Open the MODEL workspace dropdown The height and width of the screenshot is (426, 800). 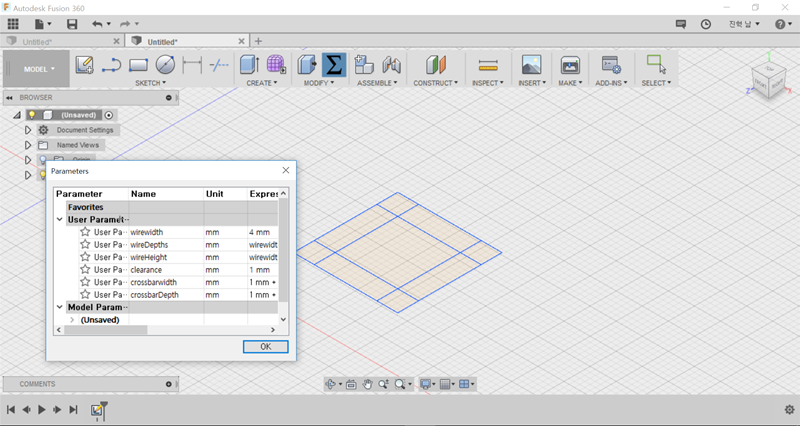[37, 69]
